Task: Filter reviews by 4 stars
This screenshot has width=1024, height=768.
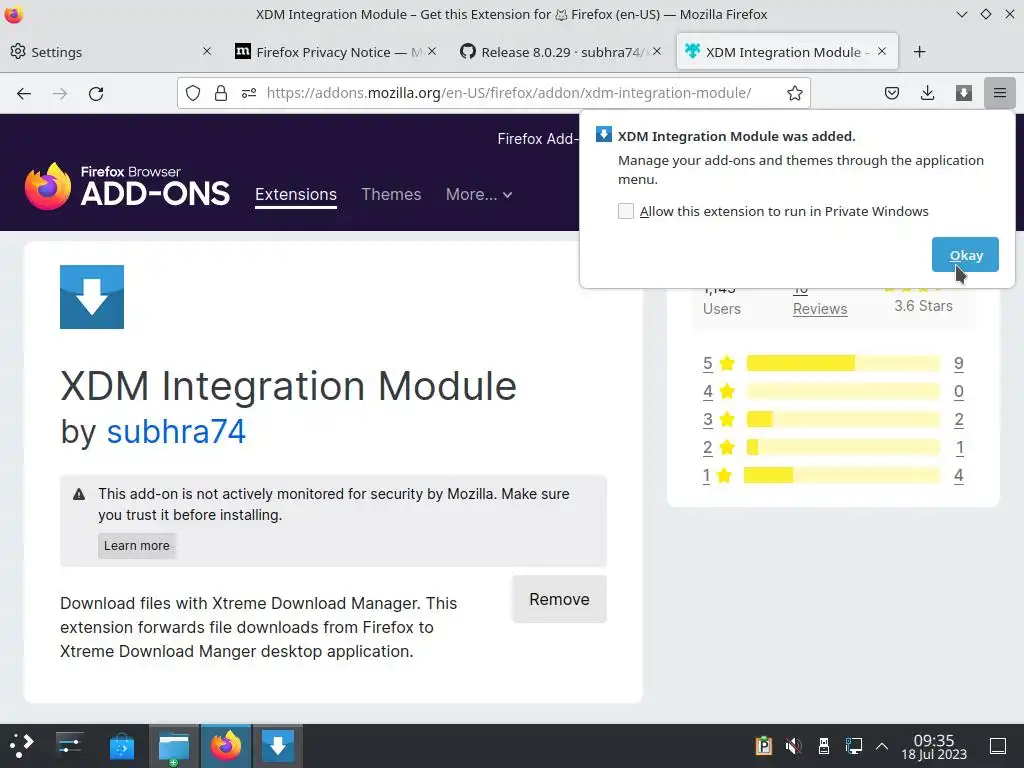Action: [707, 391]
